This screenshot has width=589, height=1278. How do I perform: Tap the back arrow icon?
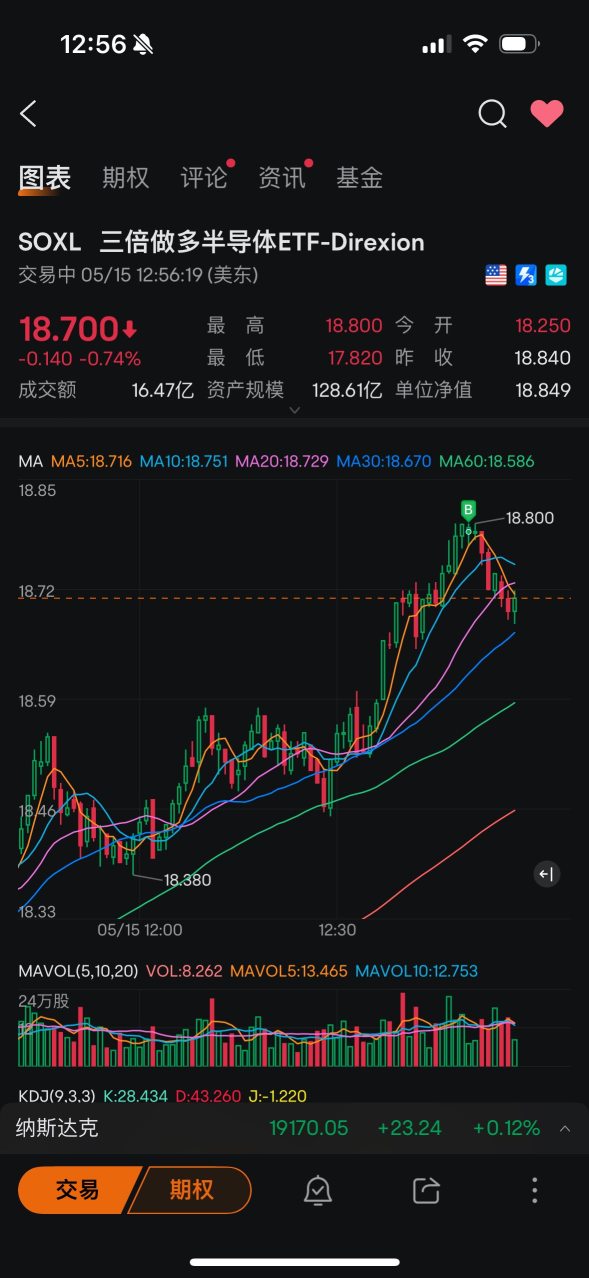pos(28,114)
